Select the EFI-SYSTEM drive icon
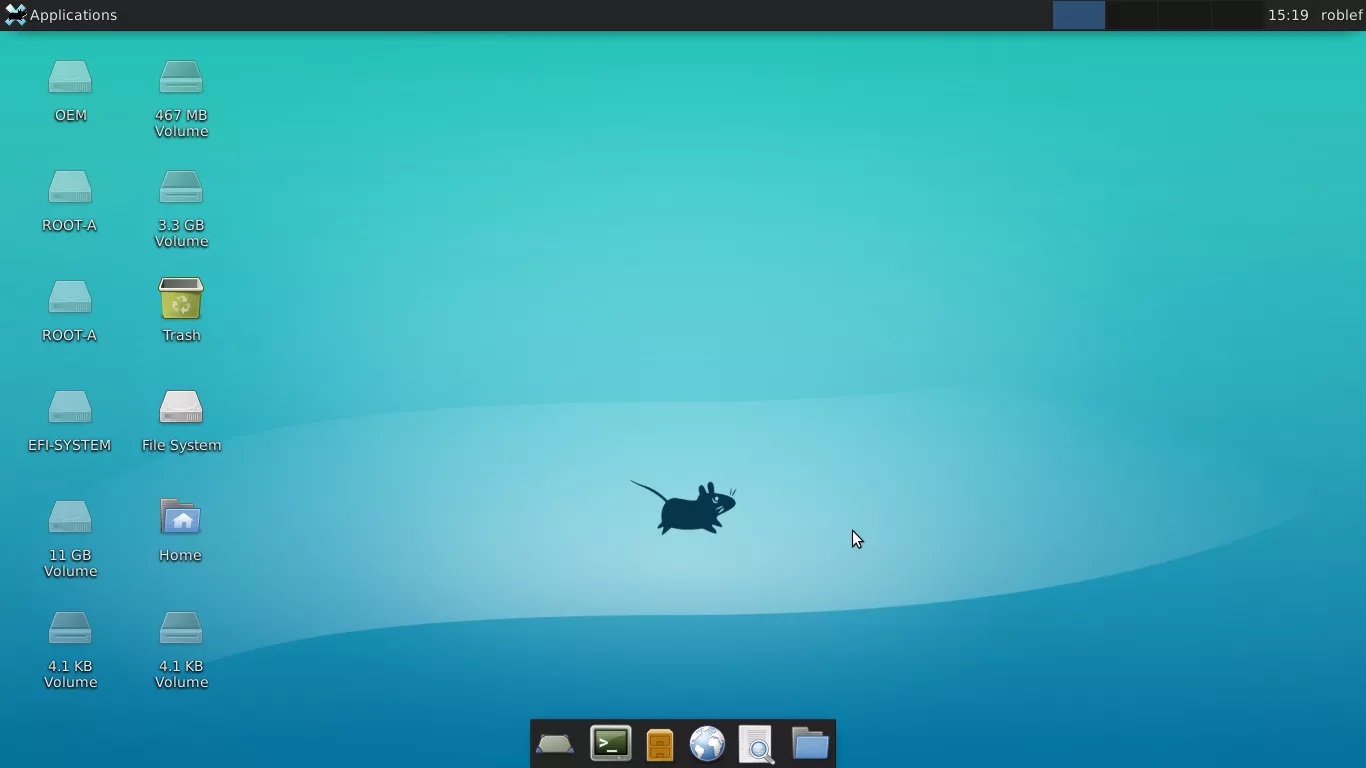Image resolution: width=1366 pixels, height=768 pixels. [x=70, y=409]
